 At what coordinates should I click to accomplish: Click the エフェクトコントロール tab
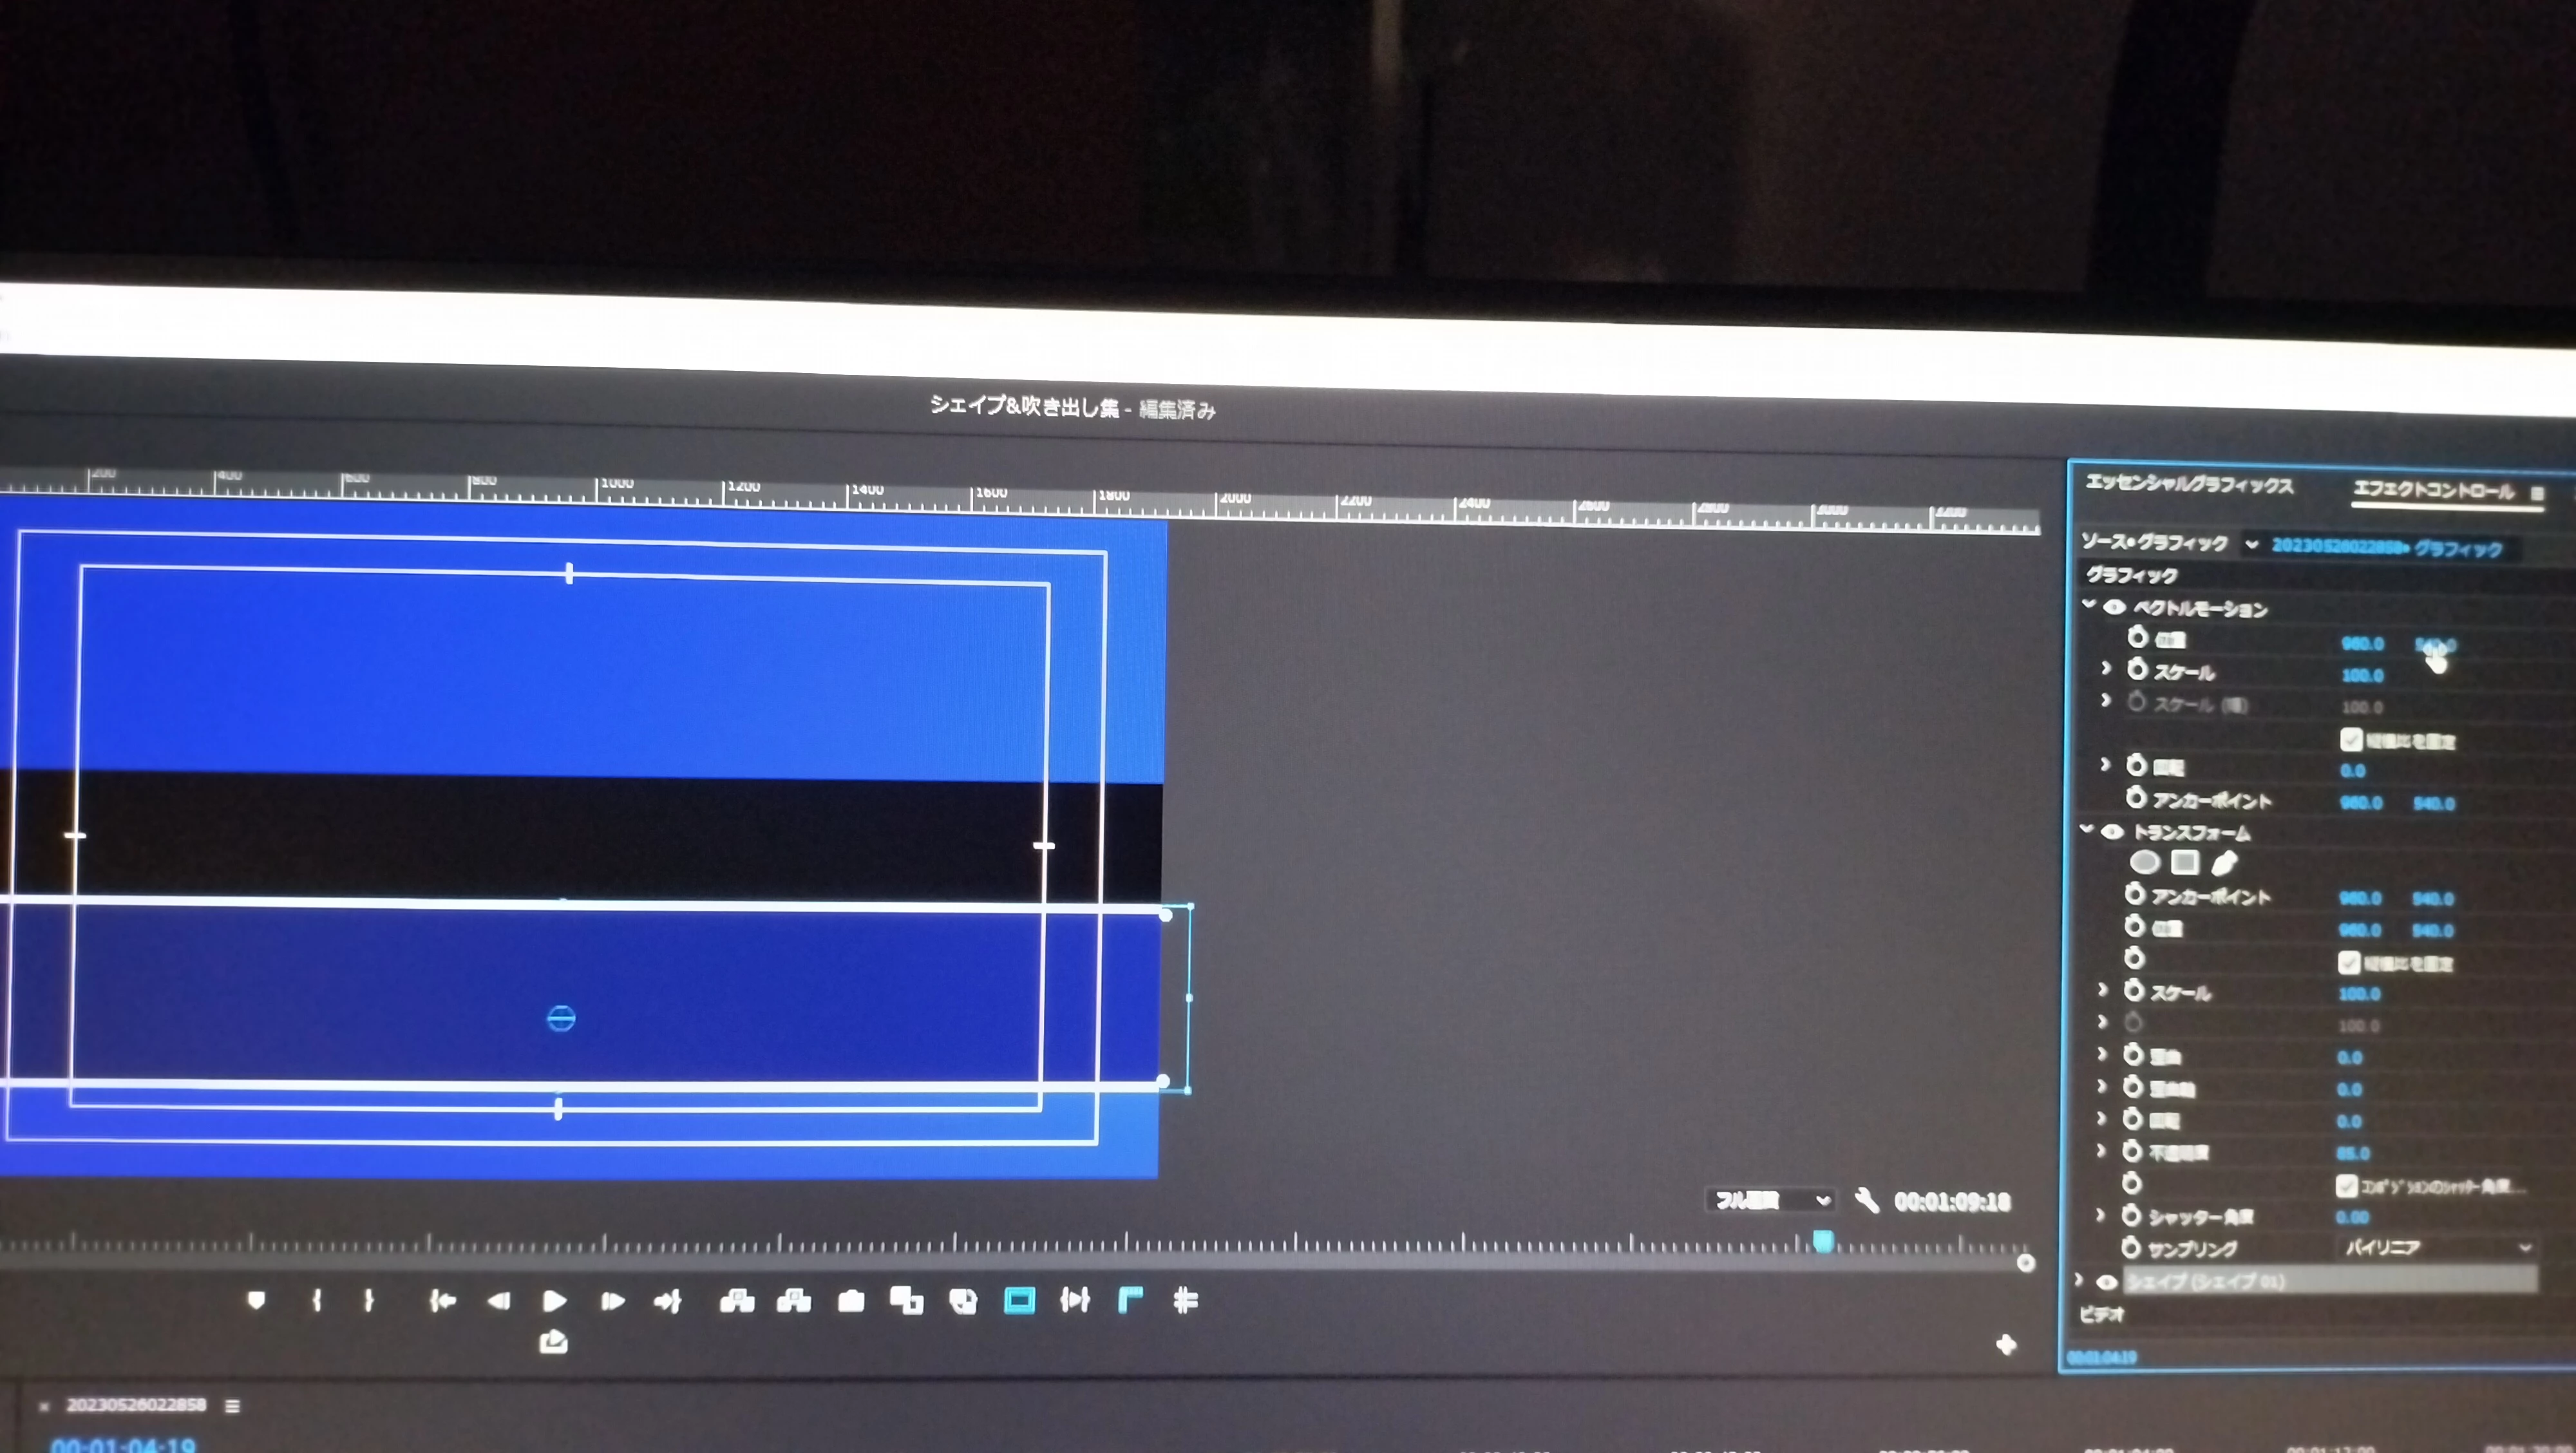2432,490
